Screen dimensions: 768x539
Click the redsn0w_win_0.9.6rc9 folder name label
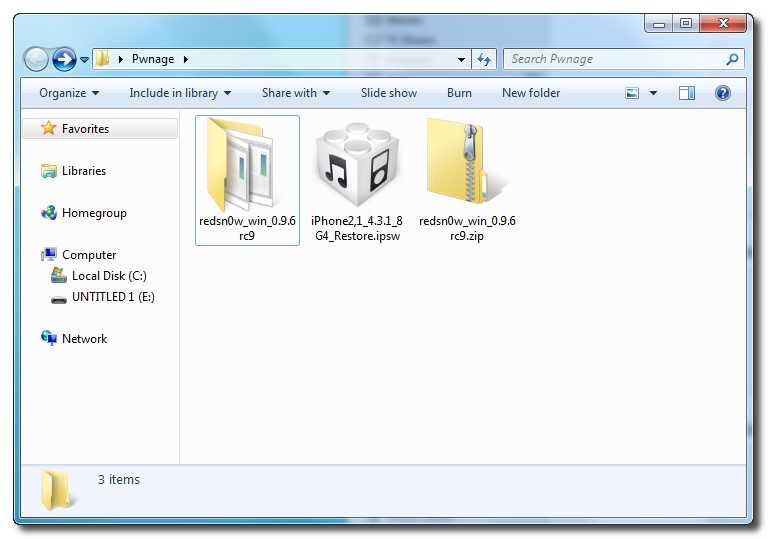[247, 228]
